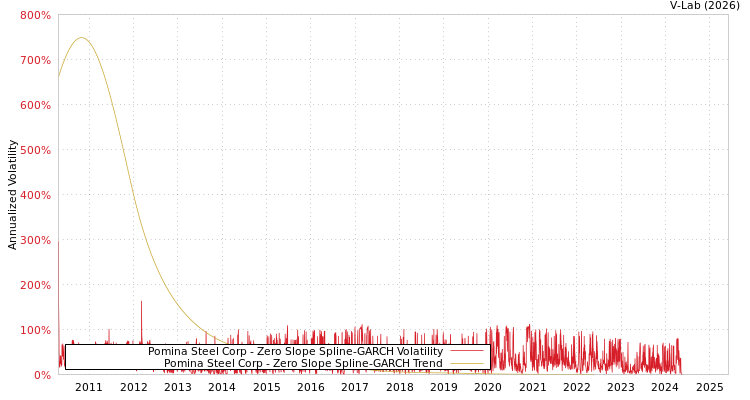This screenshot has height=400, width=750.
Task: Click the 2019 x-axis label
Action: coord(444,387)
